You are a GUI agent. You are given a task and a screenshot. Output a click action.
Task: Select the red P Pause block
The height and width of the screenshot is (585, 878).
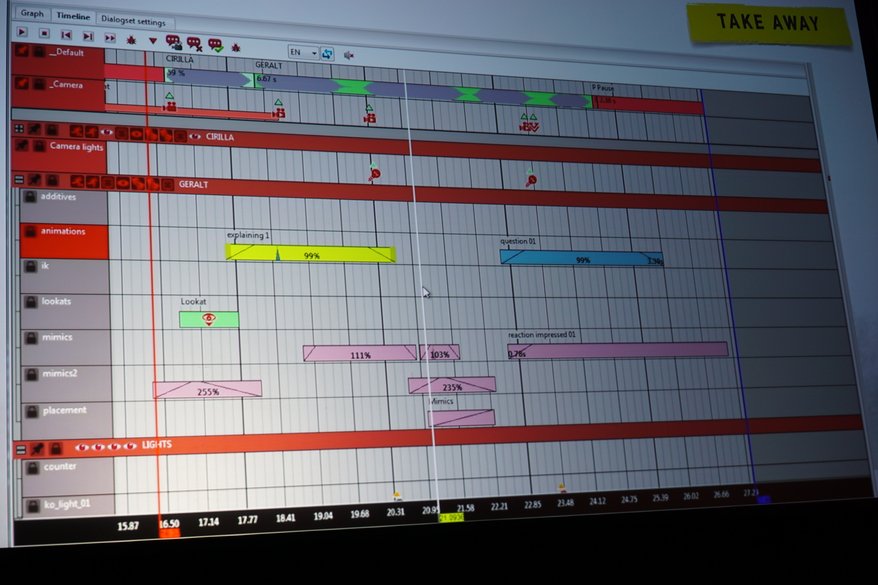pyautogui.click(x=648, y=105)
